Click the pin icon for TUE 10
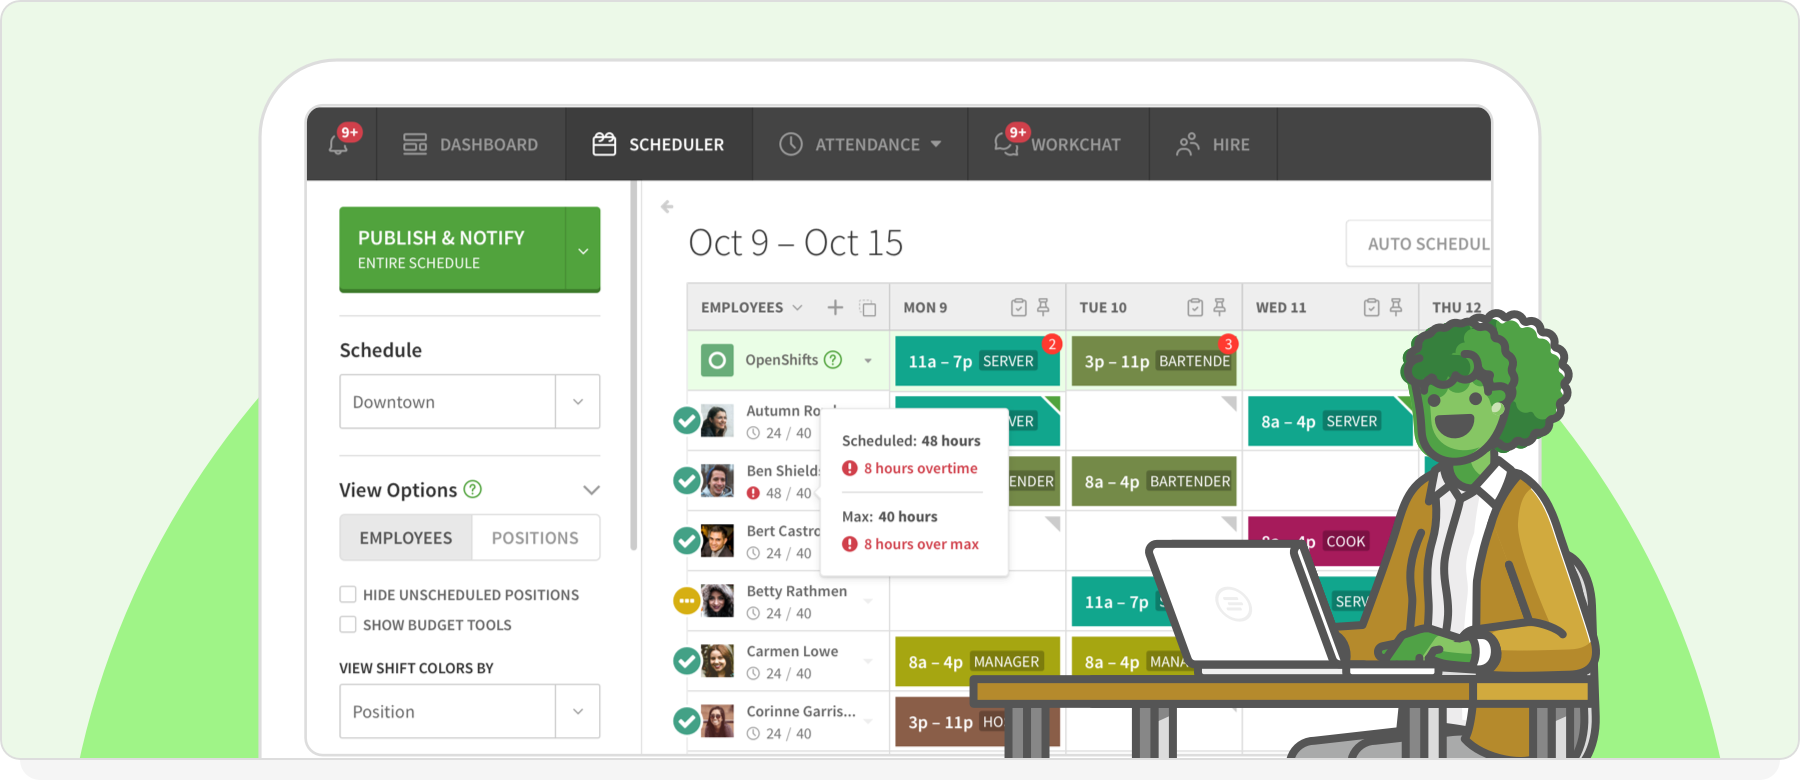 pyautogui.click(x=1219, y=307)
